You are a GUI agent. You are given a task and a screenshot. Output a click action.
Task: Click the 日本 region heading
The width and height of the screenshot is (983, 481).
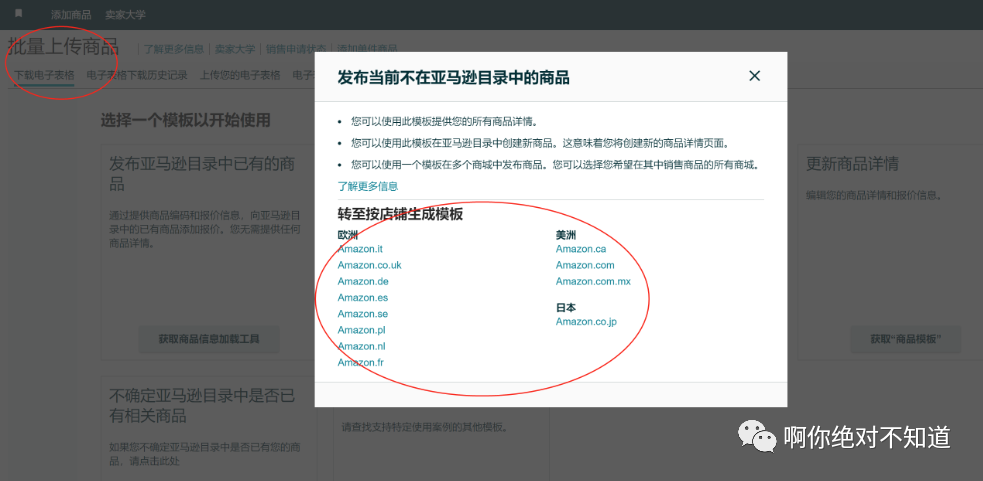coord(565,308)
